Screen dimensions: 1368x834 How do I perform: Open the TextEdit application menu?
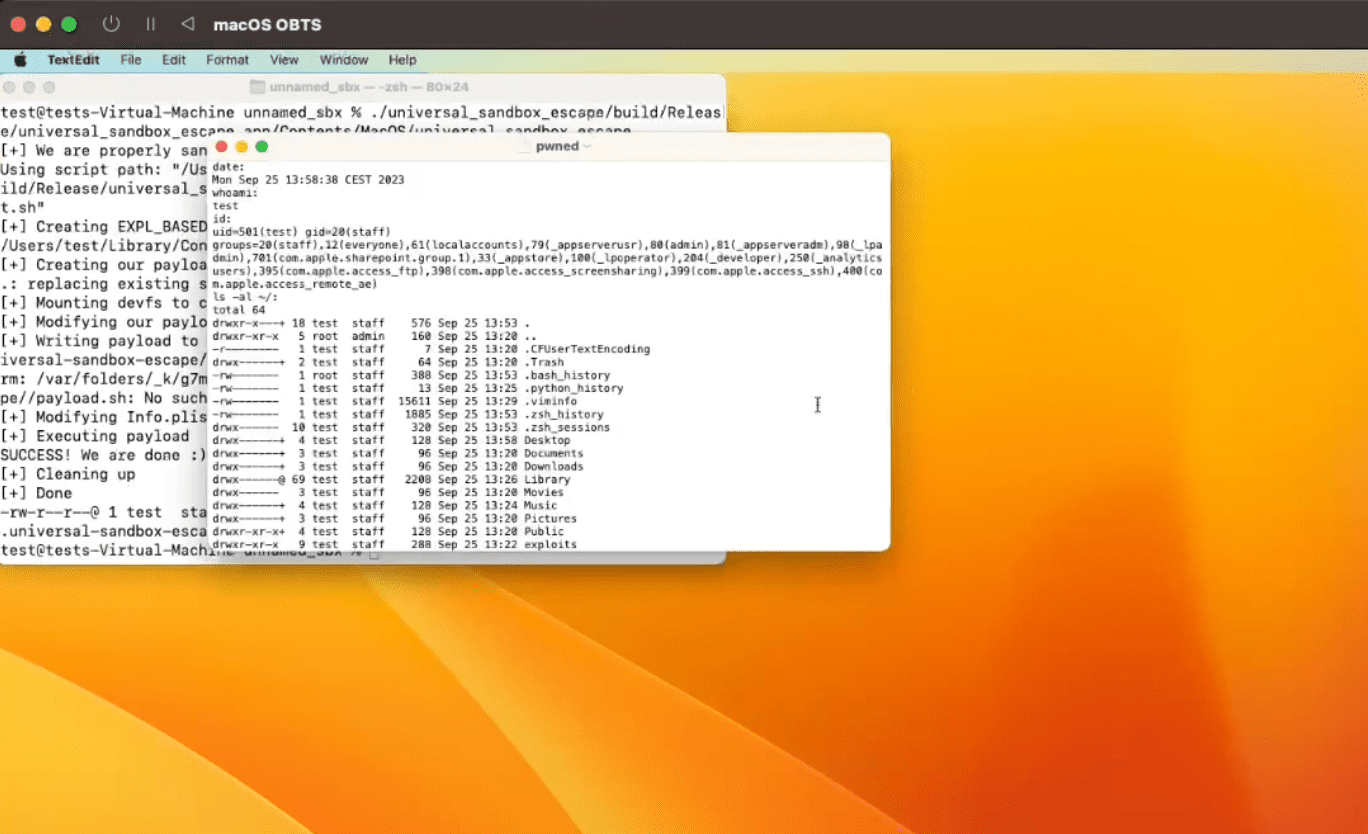pyautogui.click(x=73, y=60)
